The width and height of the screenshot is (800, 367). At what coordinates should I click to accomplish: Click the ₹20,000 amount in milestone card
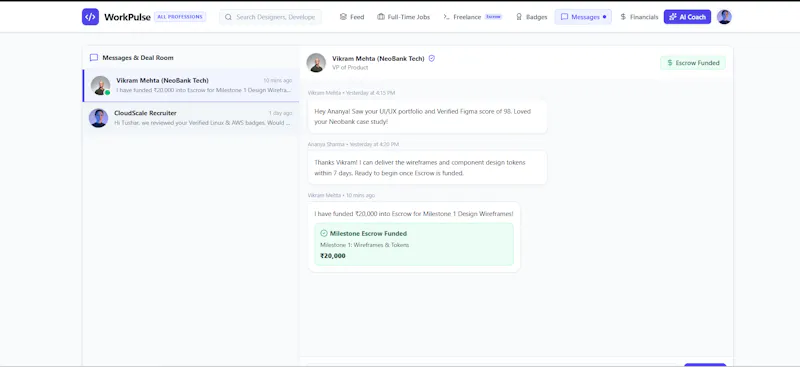pos(333,256)
